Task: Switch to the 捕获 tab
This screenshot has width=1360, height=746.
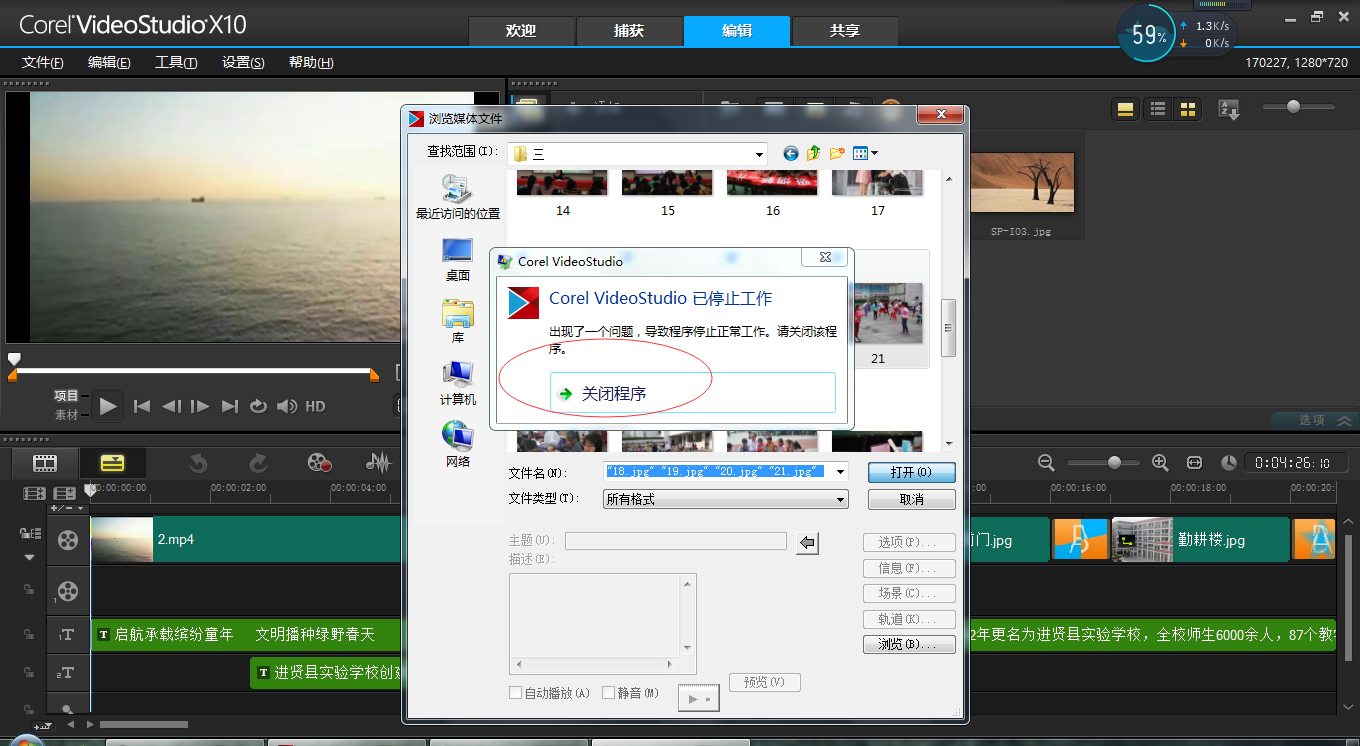Action: 629,31
